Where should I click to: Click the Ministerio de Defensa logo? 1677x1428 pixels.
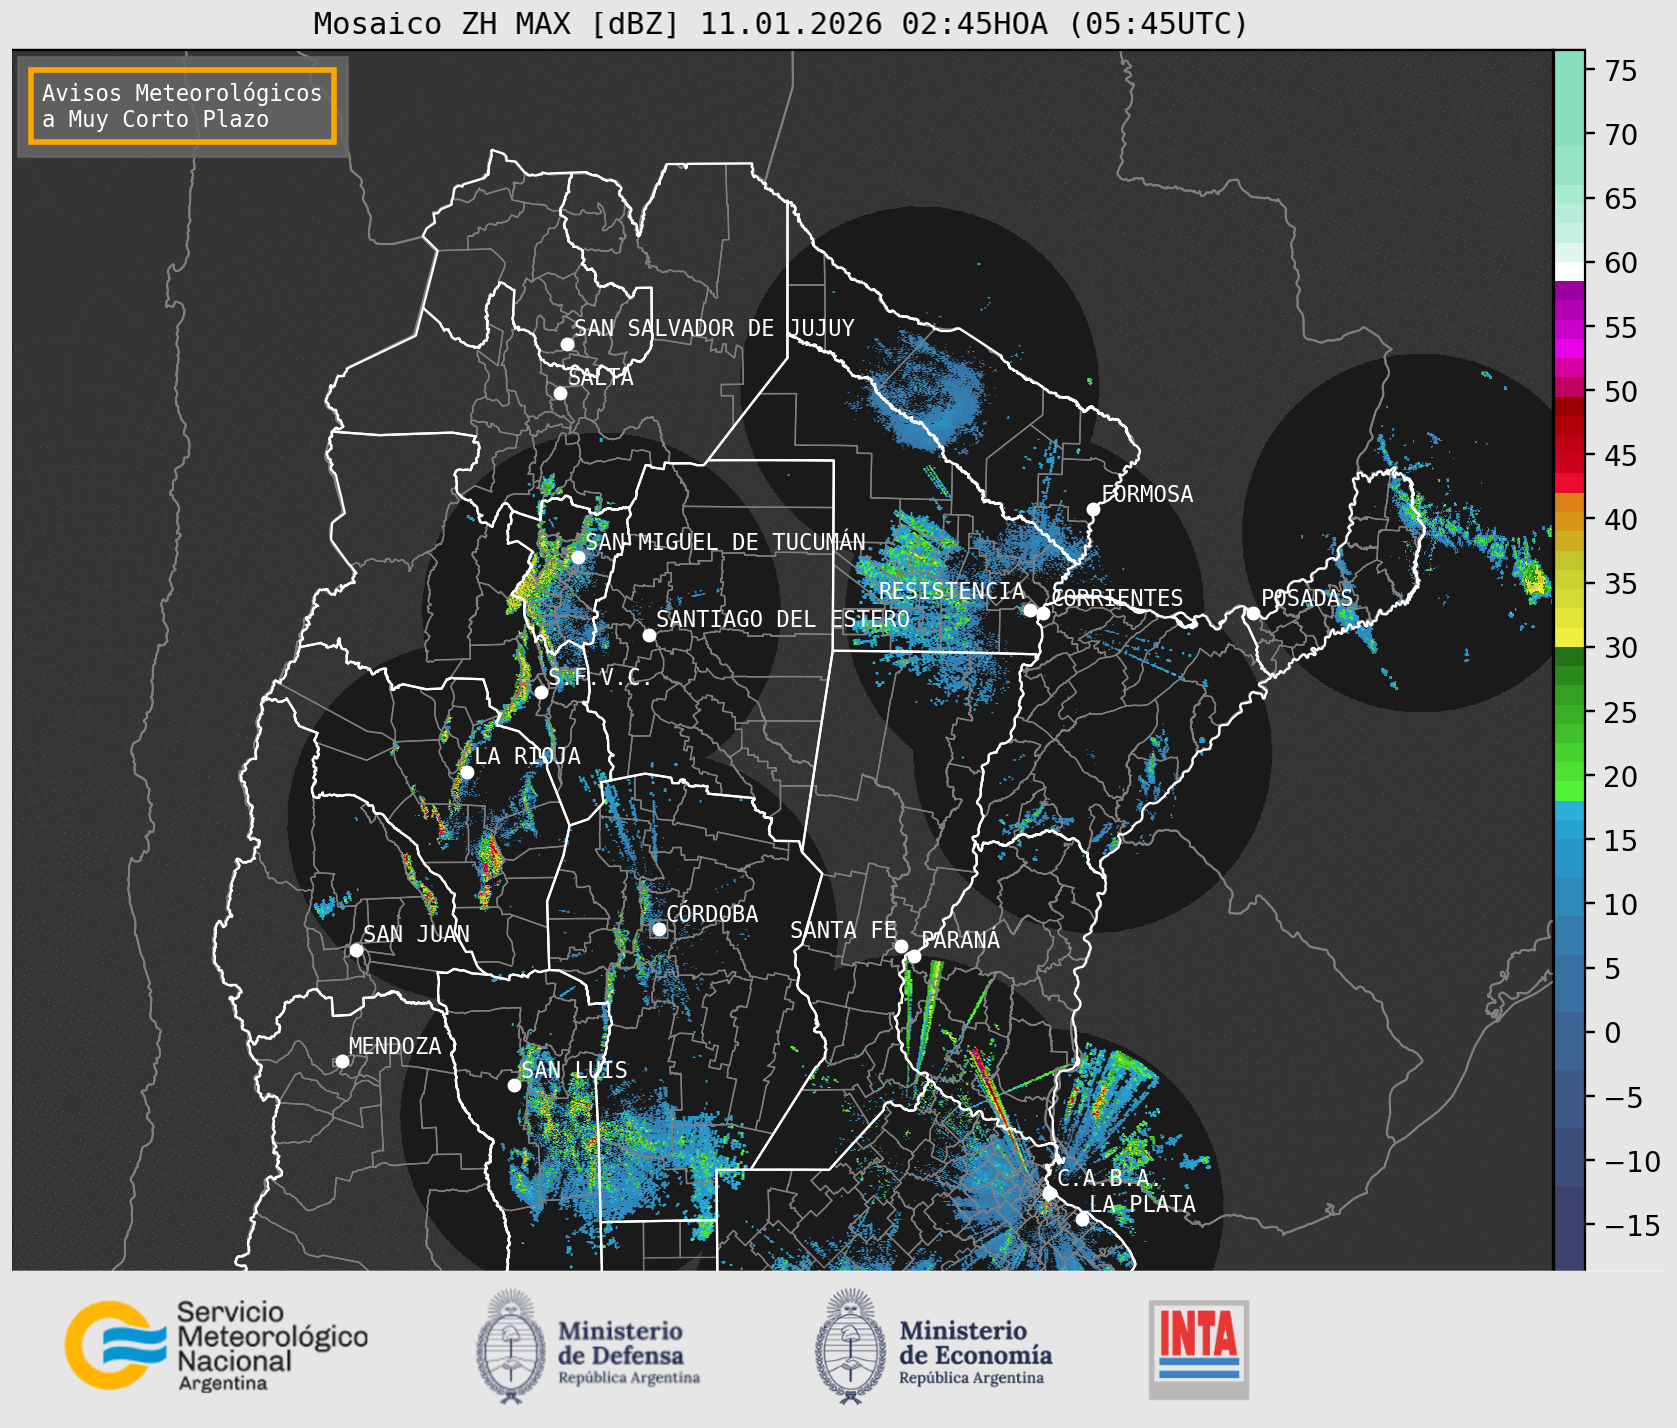pyautogui.click(x=589, y=1346)
